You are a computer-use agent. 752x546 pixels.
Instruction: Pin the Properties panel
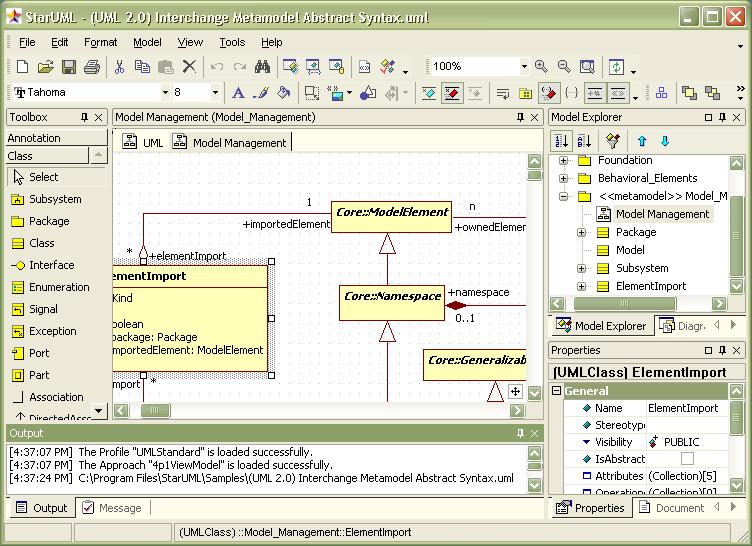tap(722, 350)
